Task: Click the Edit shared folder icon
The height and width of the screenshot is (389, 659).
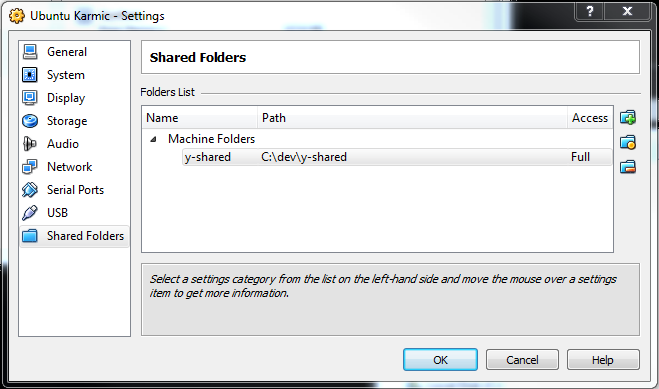Action: [628, 142]
